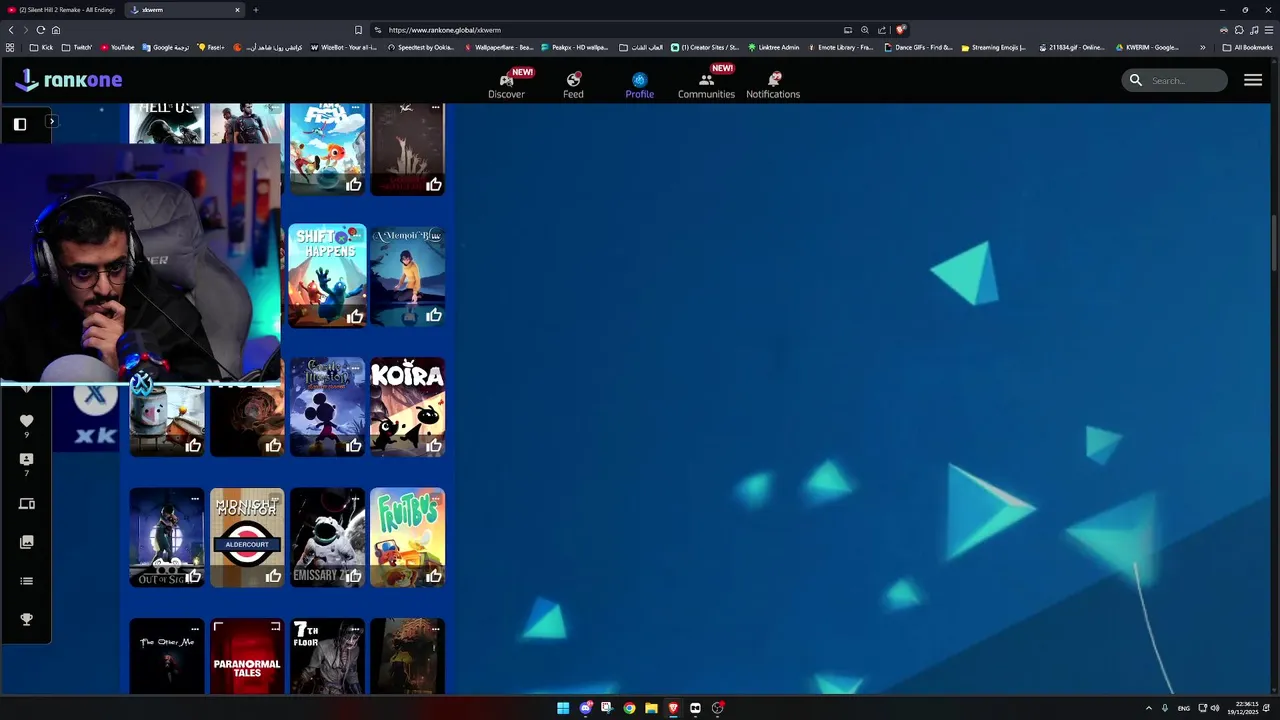Like the Shift Happens game

pyautogui.click(x=354, y=316)
